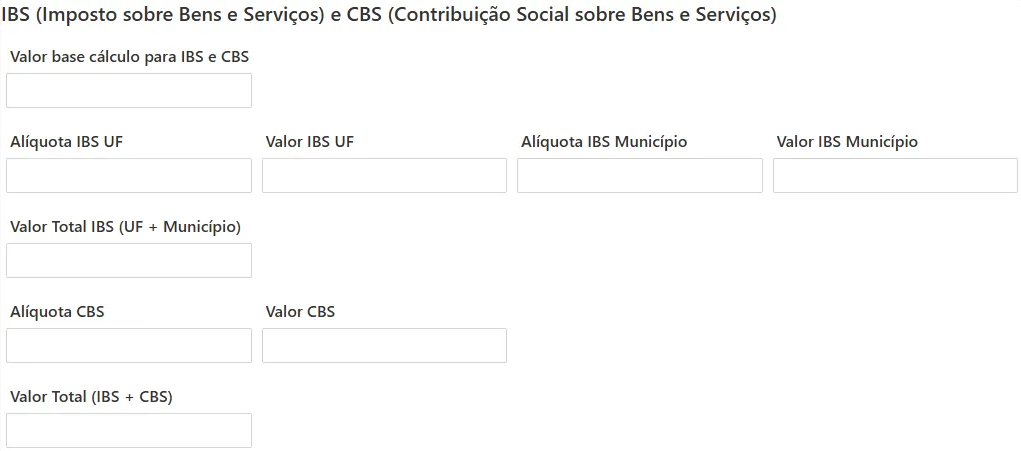Focus the Valor IBS Município input

coord(895,176)
